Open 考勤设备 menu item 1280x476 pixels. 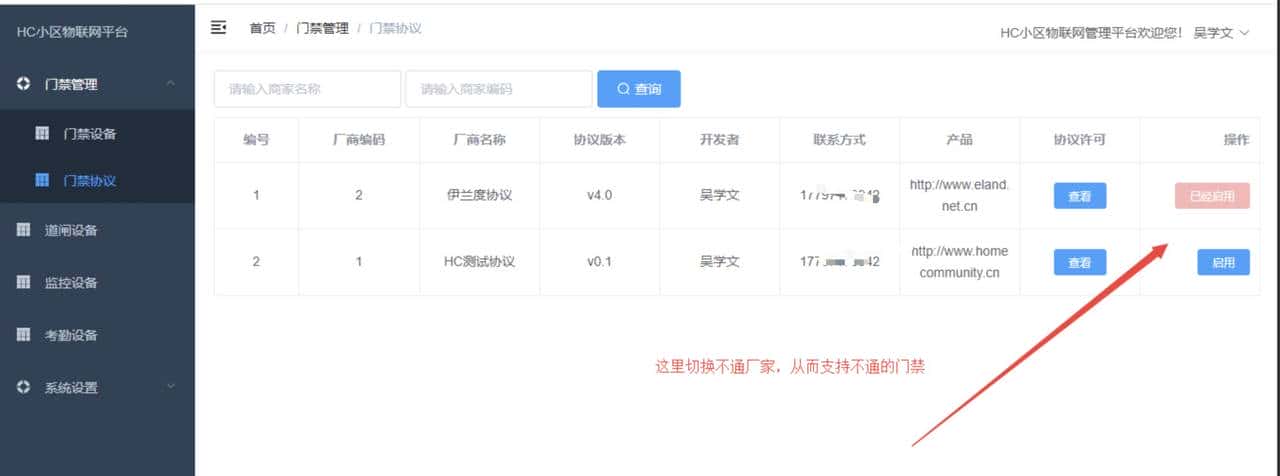97,335
